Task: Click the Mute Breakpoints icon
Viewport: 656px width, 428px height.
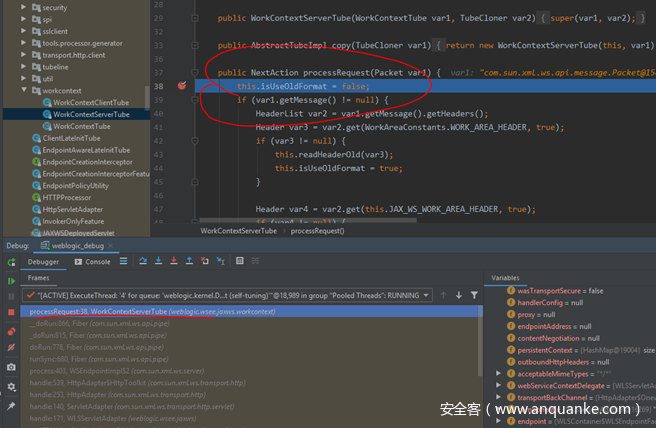Action: tap(11, 349)
